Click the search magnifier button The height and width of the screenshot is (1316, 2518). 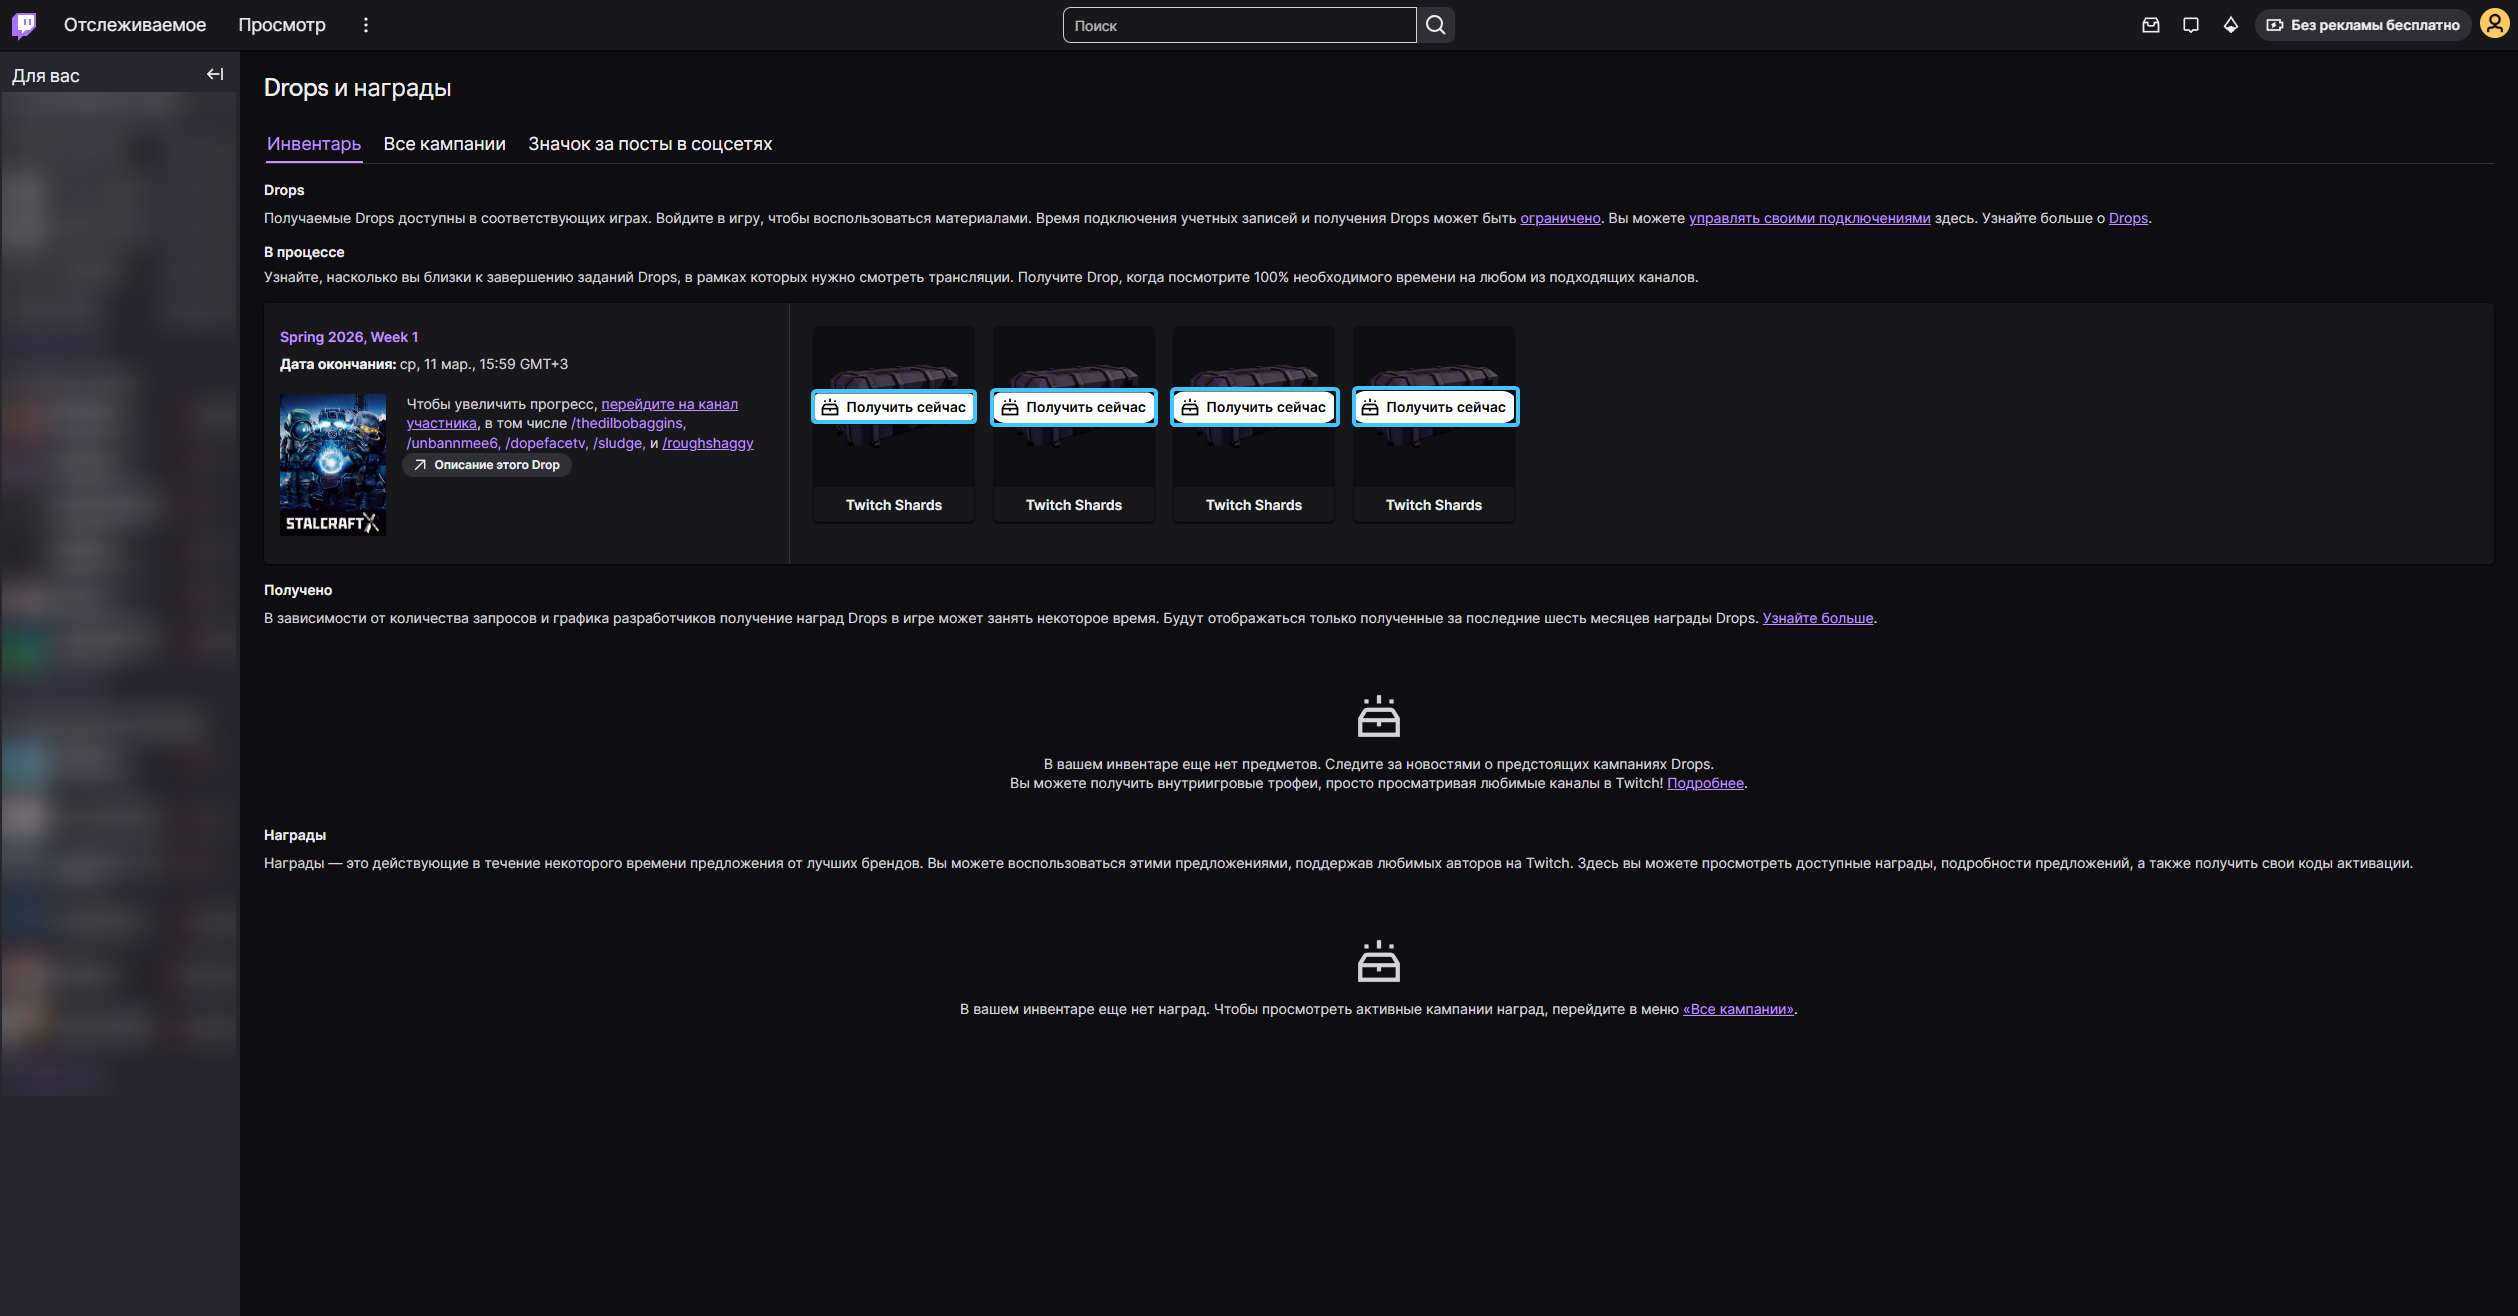click(1436, 25)
